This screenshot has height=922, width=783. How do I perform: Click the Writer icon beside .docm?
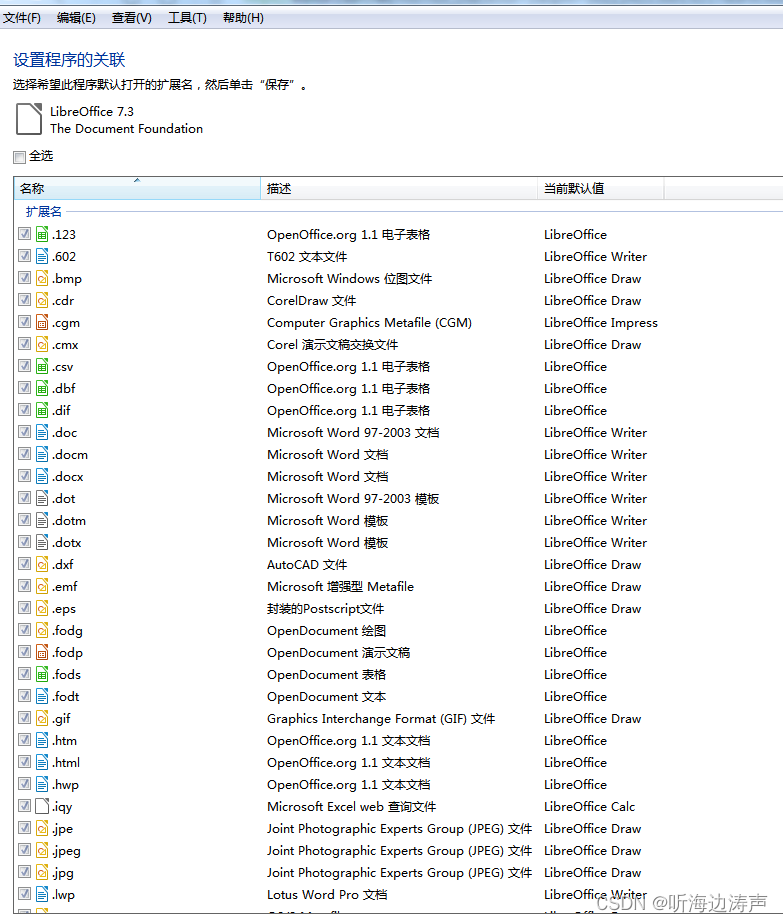point(42,454)
